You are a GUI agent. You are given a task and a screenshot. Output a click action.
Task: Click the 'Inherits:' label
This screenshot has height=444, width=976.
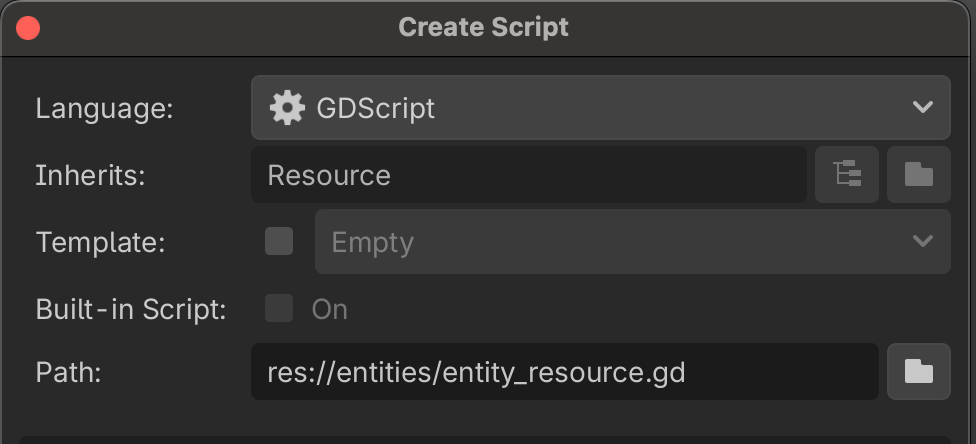[91, 175]
